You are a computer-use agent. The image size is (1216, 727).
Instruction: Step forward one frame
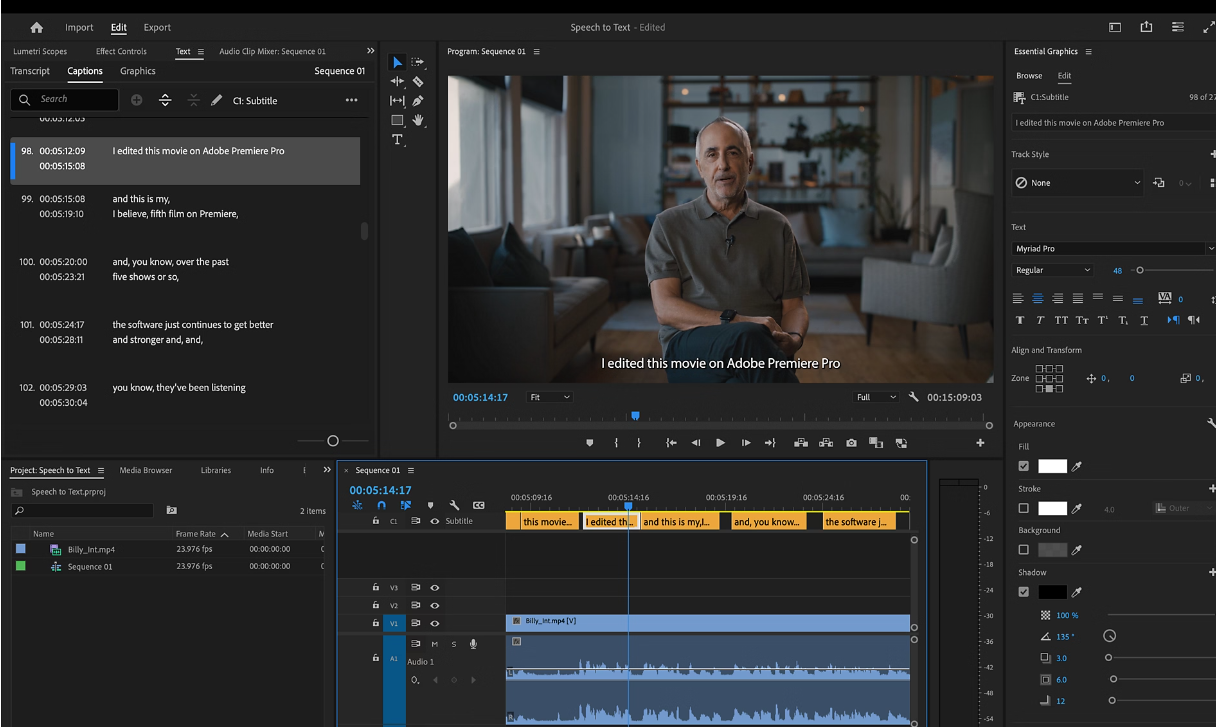tap(746, 443)
